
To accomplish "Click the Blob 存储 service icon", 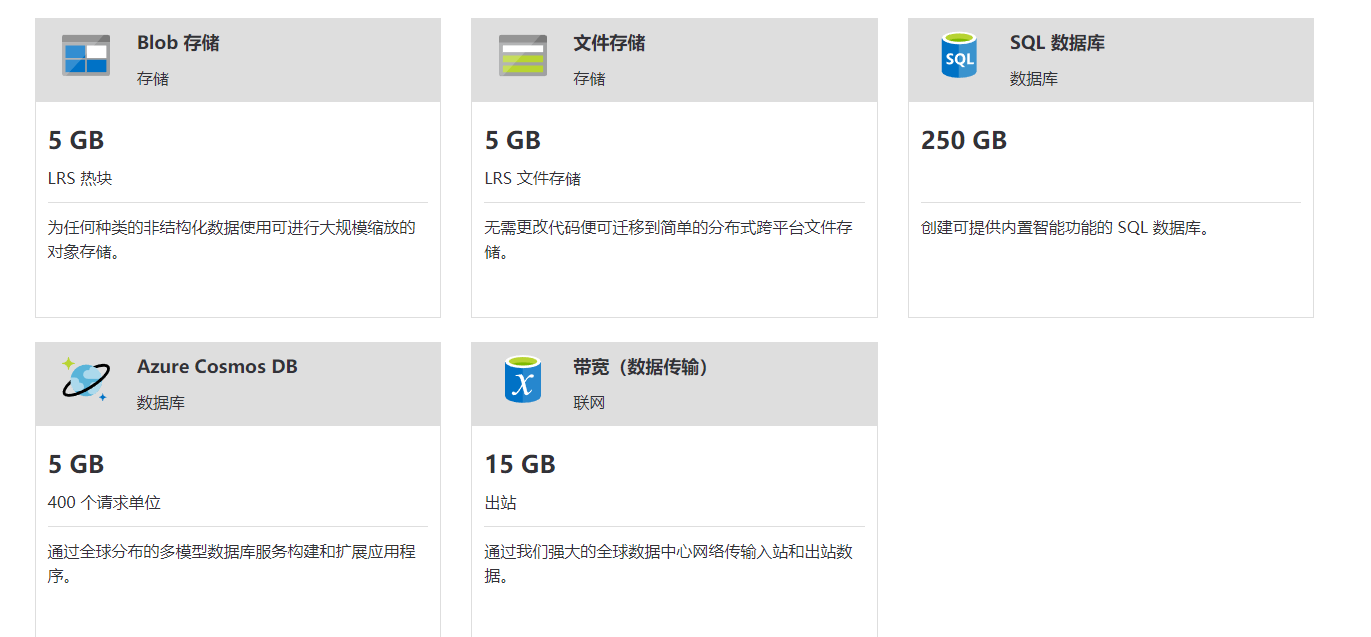I will click(85, 57).
